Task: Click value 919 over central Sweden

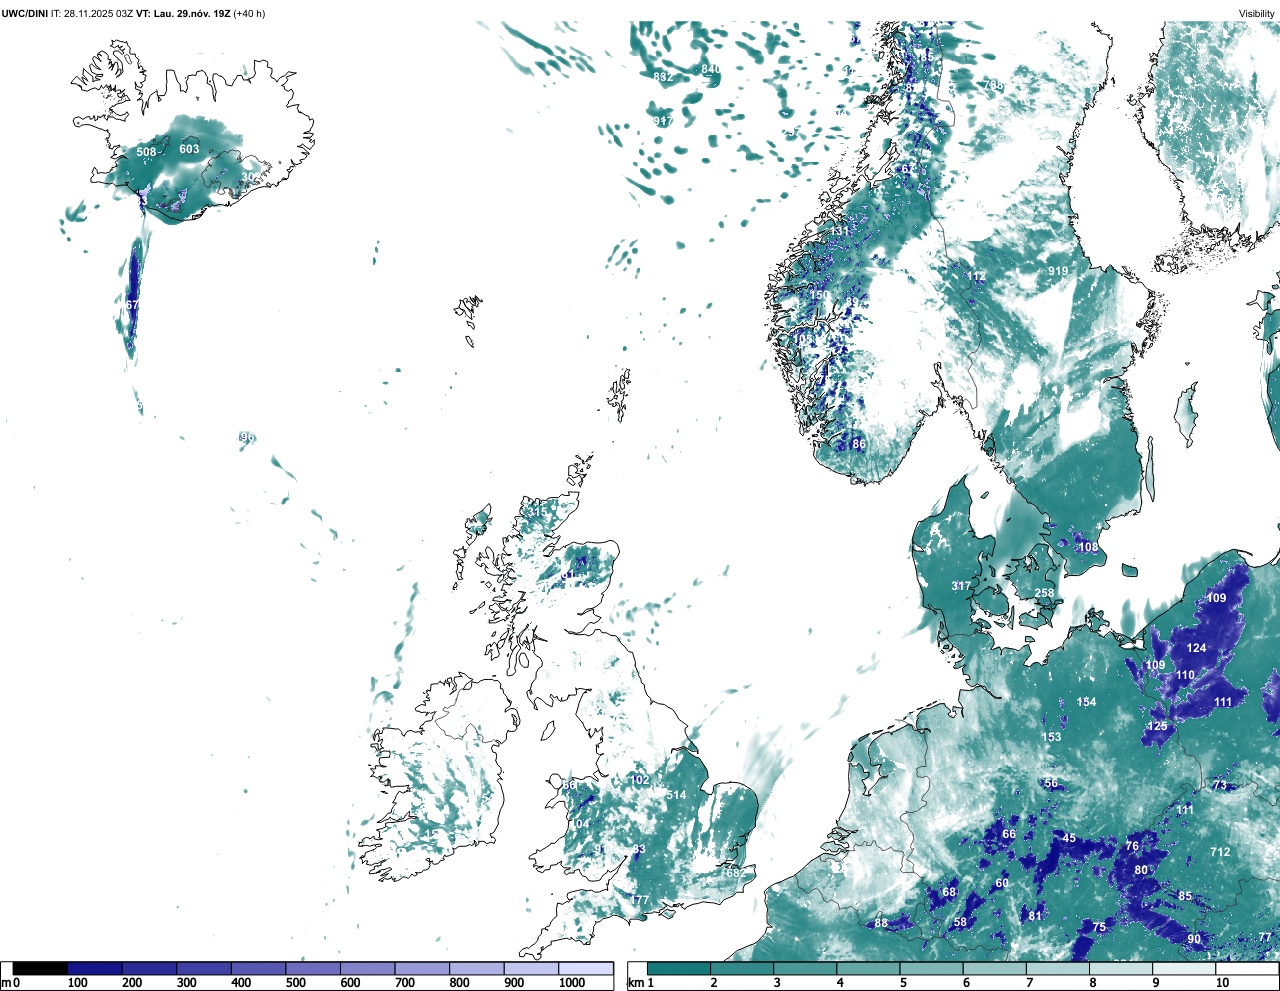Action: click(x=1058, y=271)
